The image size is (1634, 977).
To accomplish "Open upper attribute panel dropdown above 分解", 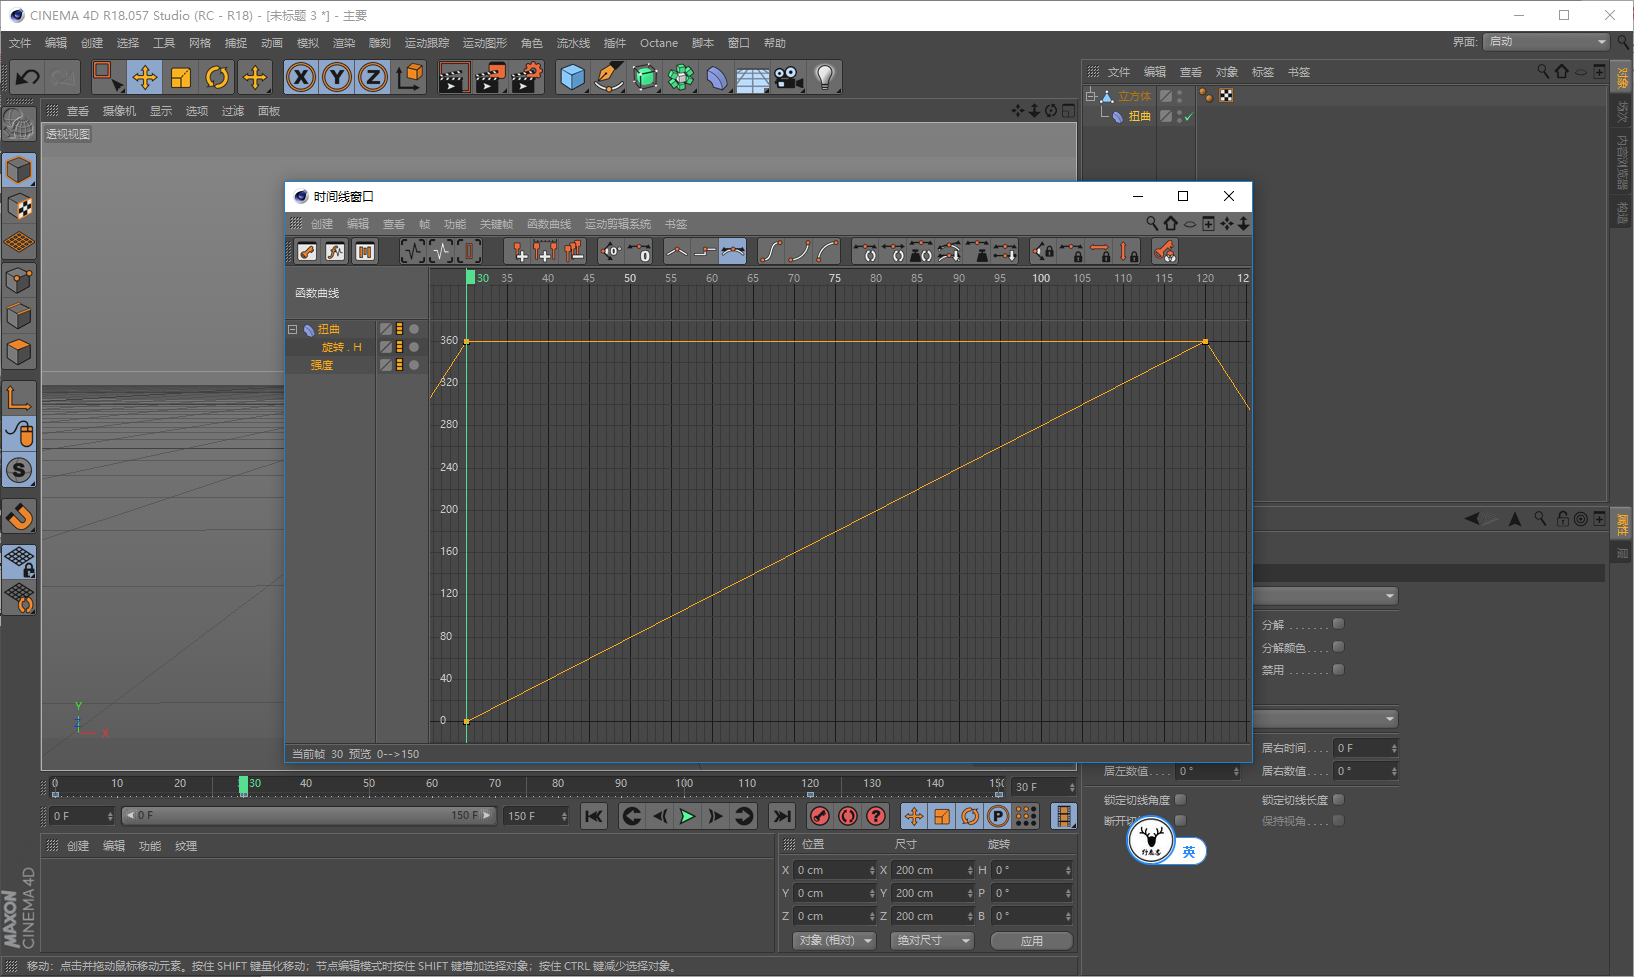I will (x=1325, y=596).
